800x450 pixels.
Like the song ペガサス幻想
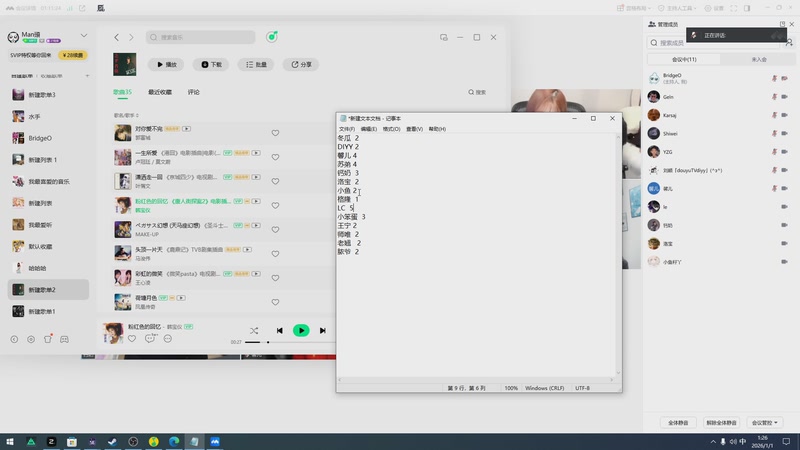point(276,230)
